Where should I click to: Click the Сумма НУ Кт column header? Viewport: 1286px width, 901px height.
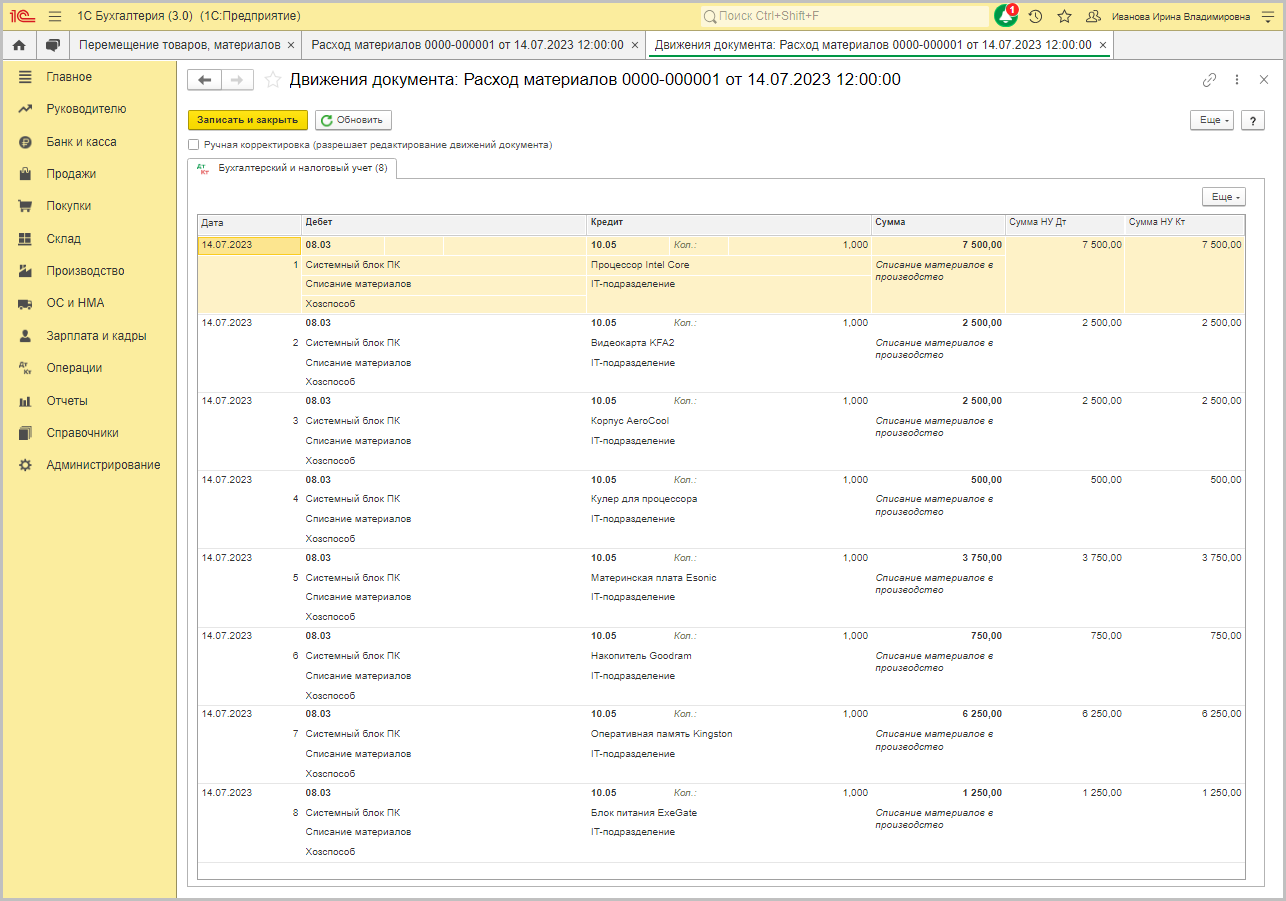(x=1185, y=224)
